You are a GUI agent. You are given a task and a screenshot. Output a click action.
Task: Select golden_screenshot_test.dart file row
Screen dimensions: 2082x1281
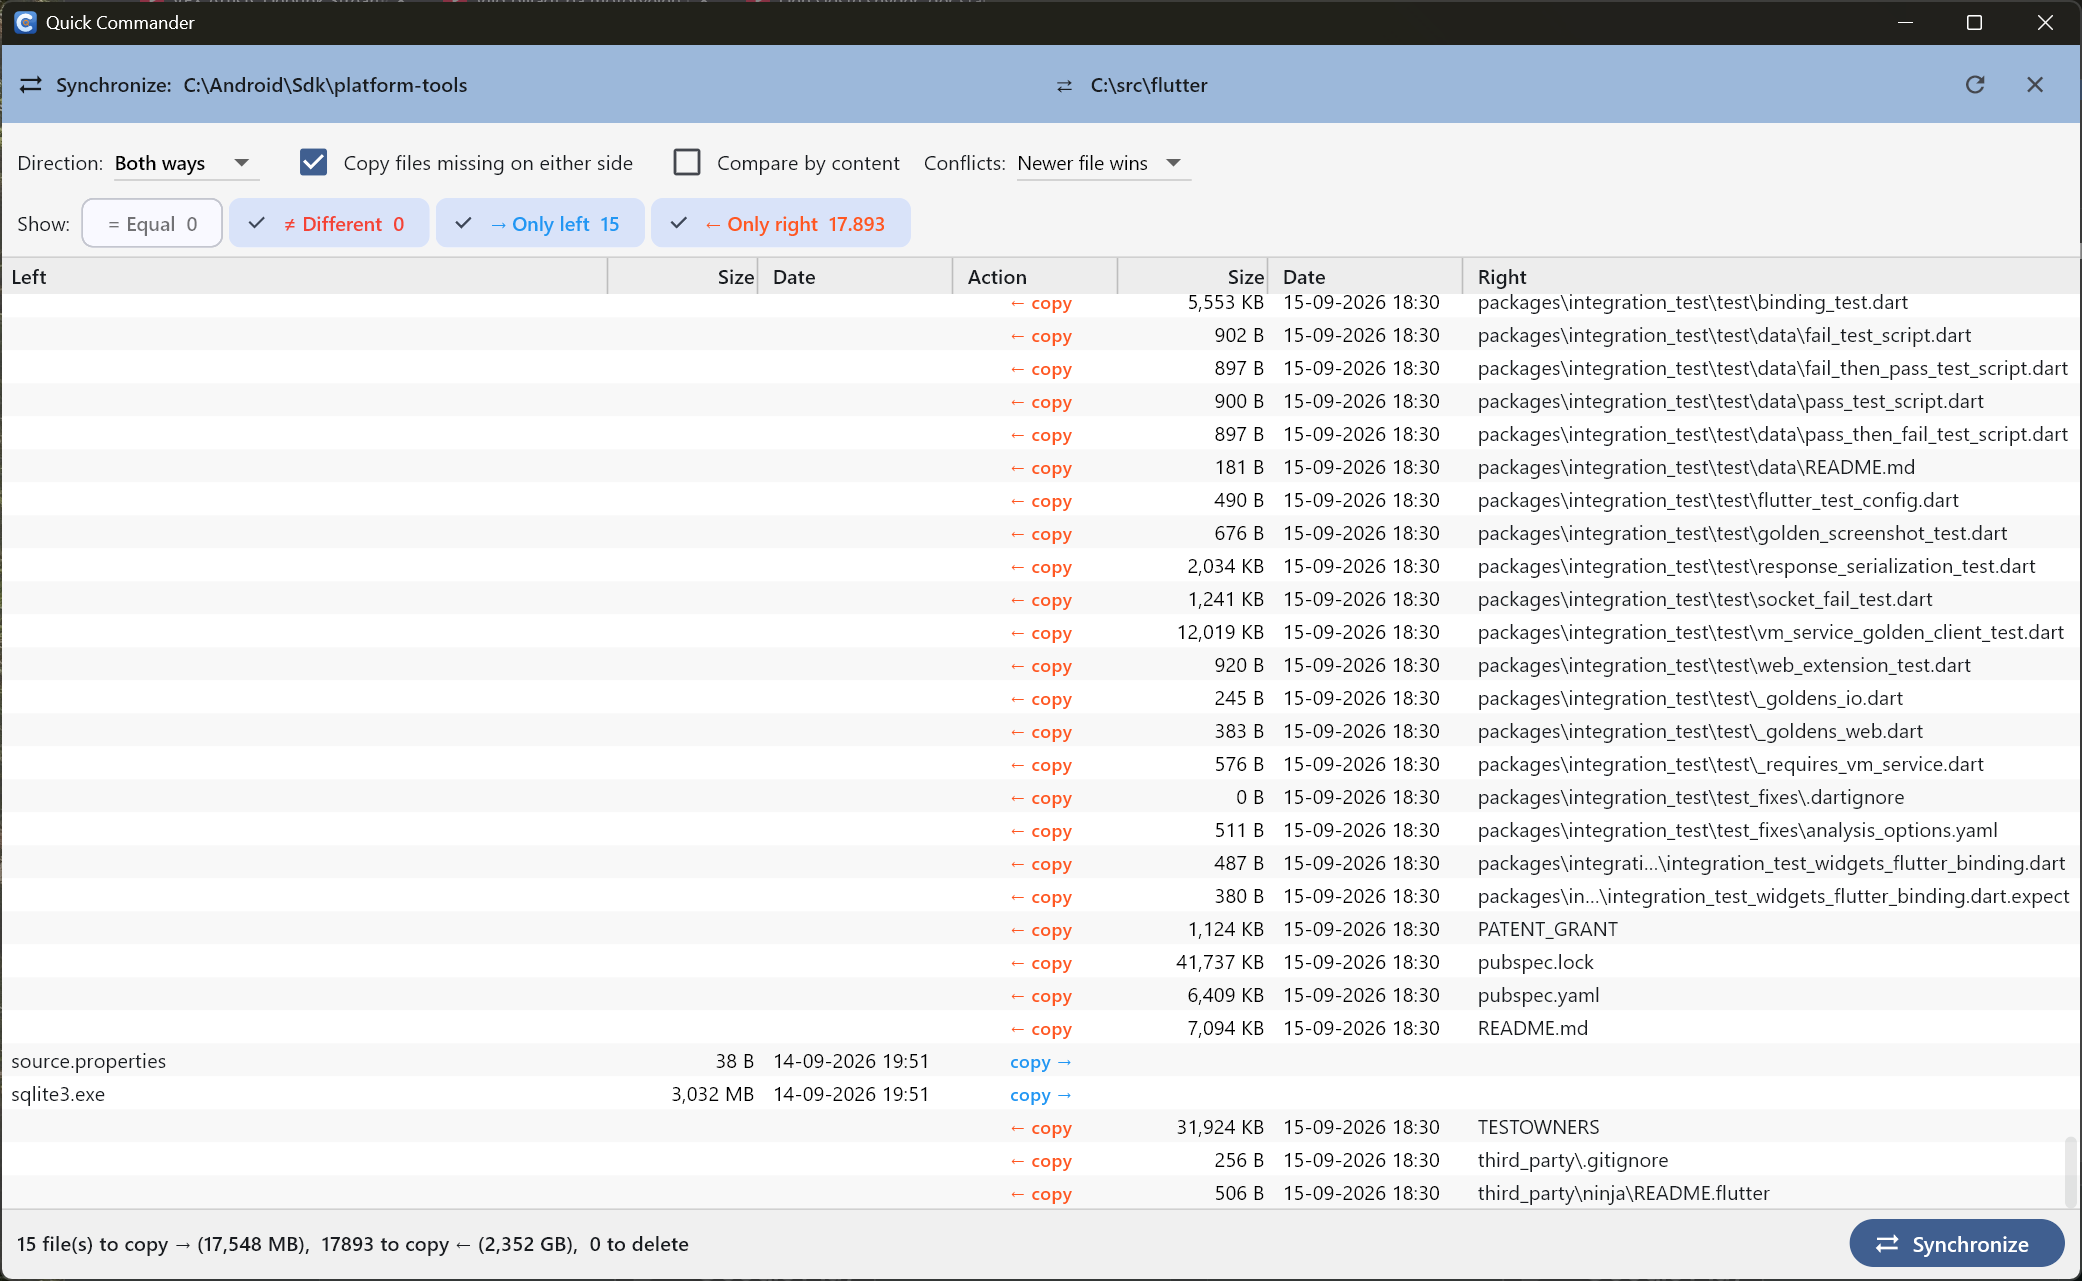(1040, 533)
